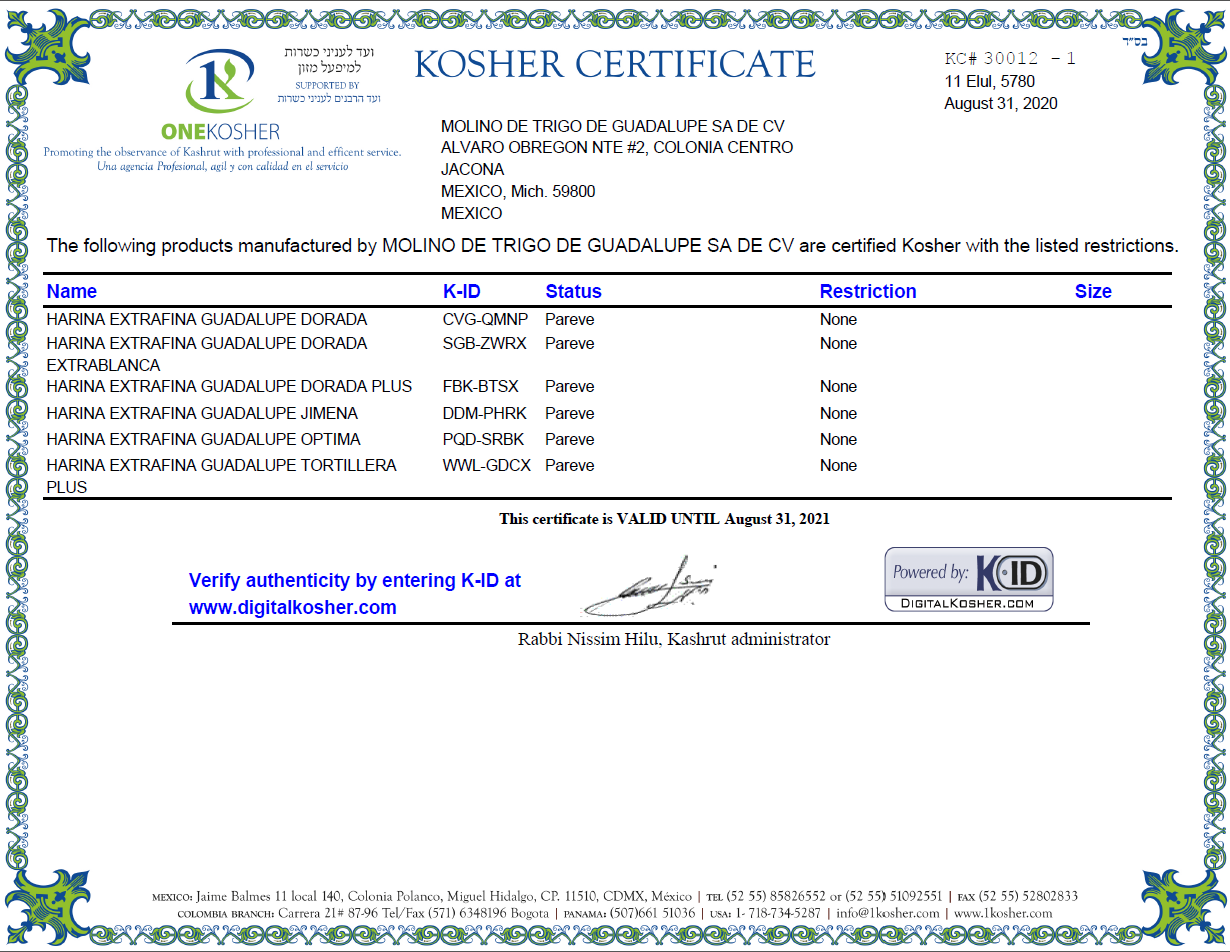Click Rabbi Nissim Hilu, Kashrut administrator text
Viewport: 1230px width, 952px height.
click(674, 639)
